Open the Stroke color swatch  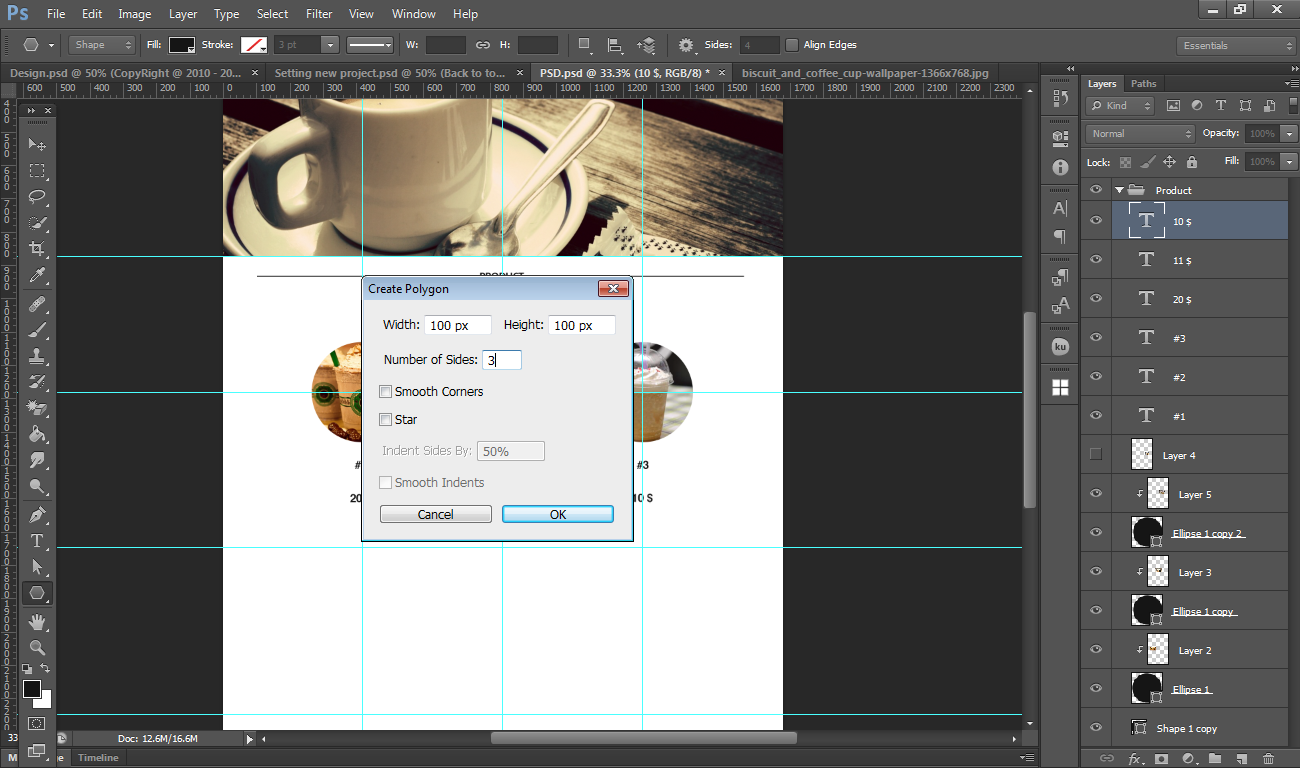254,45
